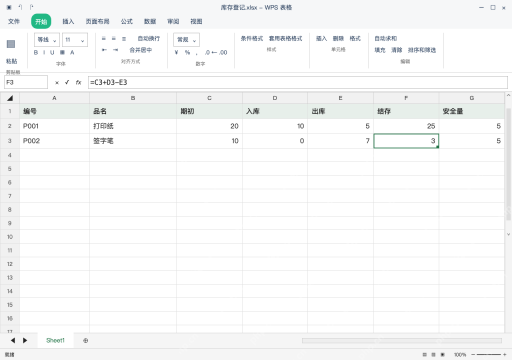
Task: Cancel formula entry with the X icon
Action: coord(57,82)
